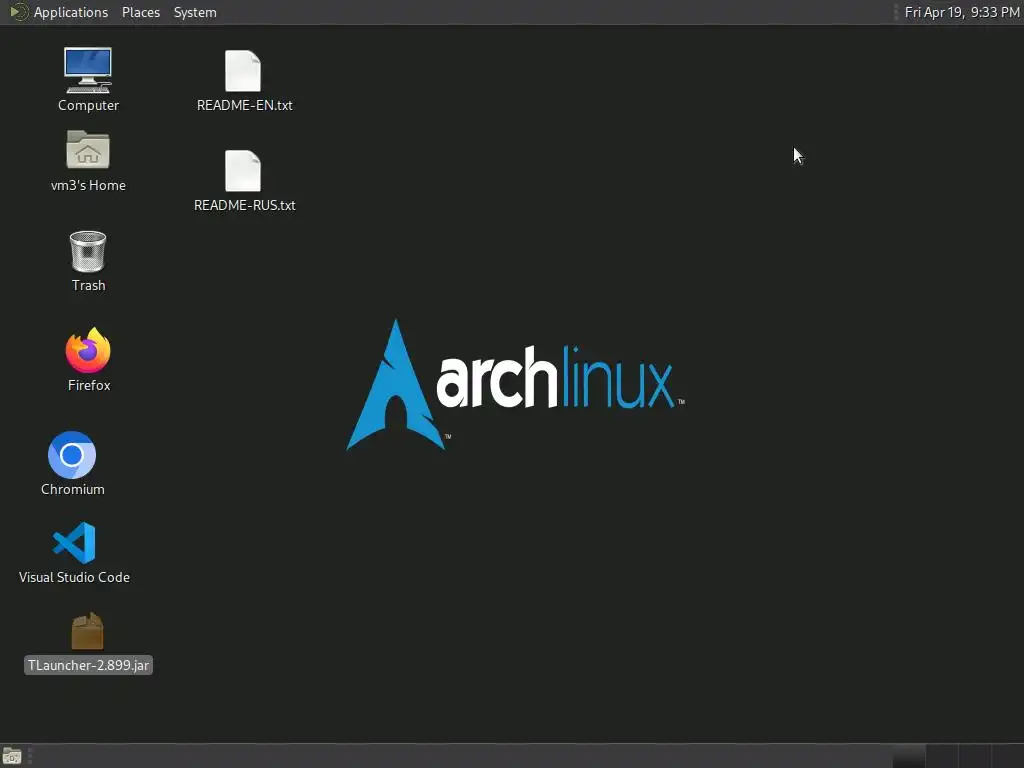The width and height of the screenshot is (1024, 768).
Task: Click the show desktop icon in bottom panel
Action: [x=12, y=756]
